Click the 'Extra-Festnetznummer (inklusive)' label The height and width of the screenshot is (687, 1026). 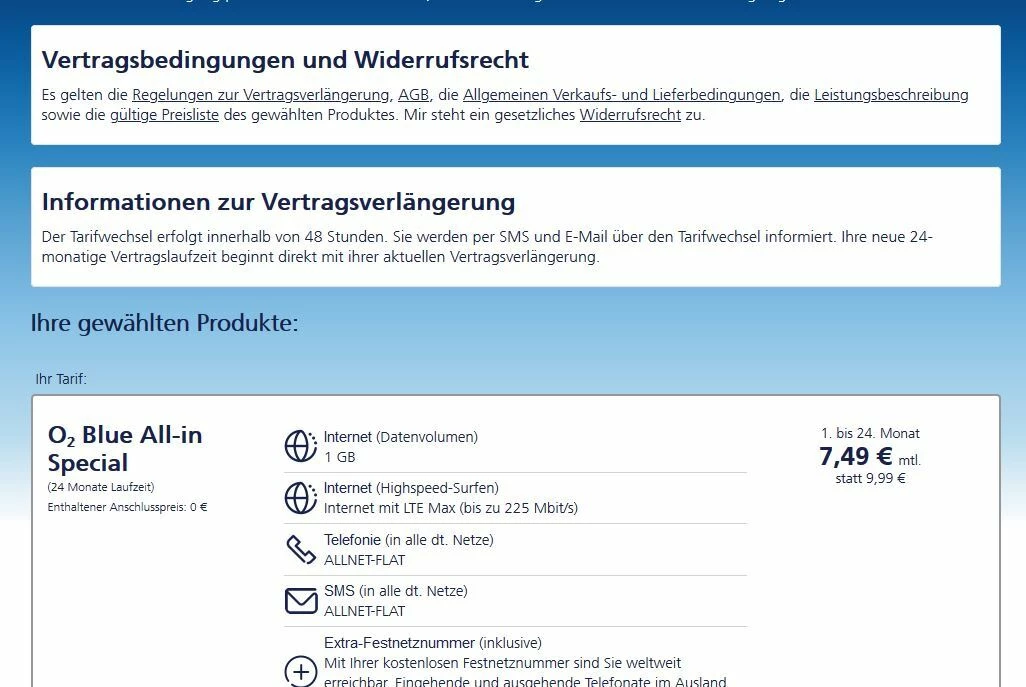(x=433, y=643)
